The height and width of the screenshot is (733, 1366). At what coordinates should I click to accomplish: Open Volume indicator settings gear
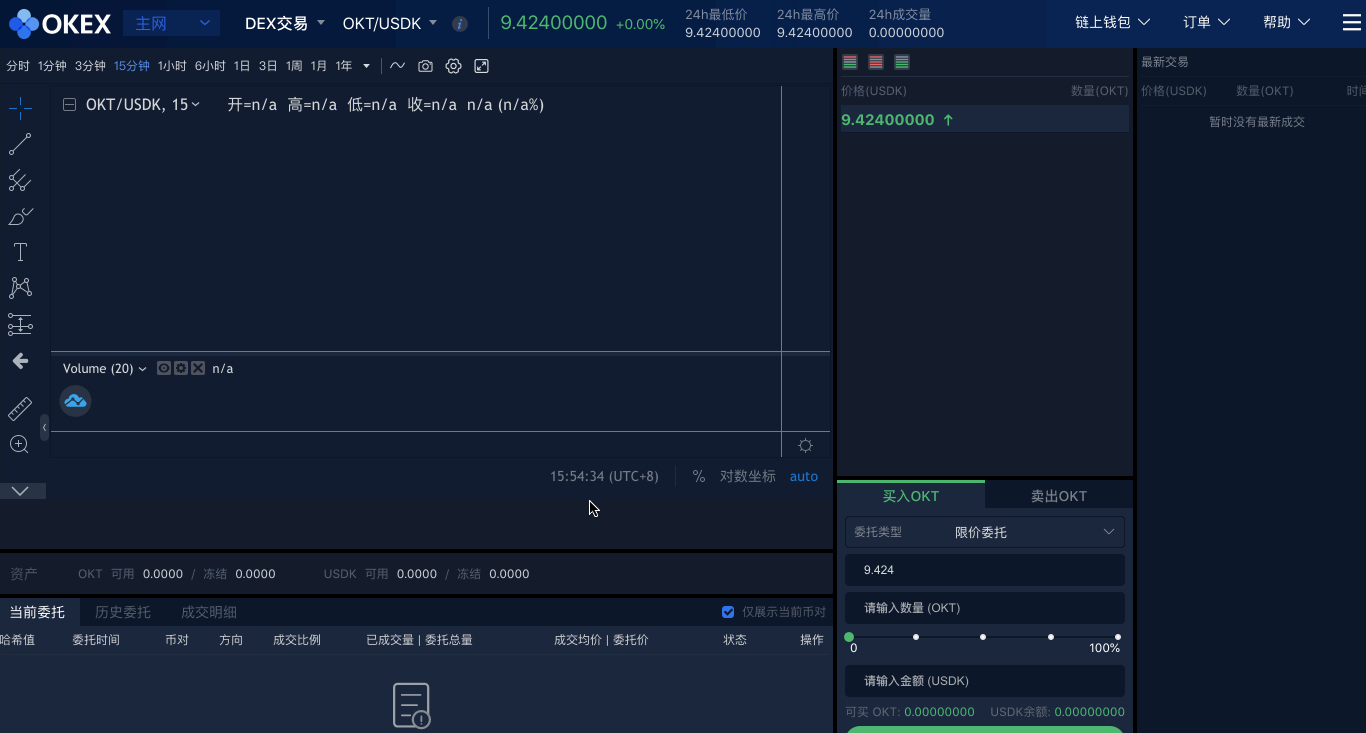click(x=181, y=368)
